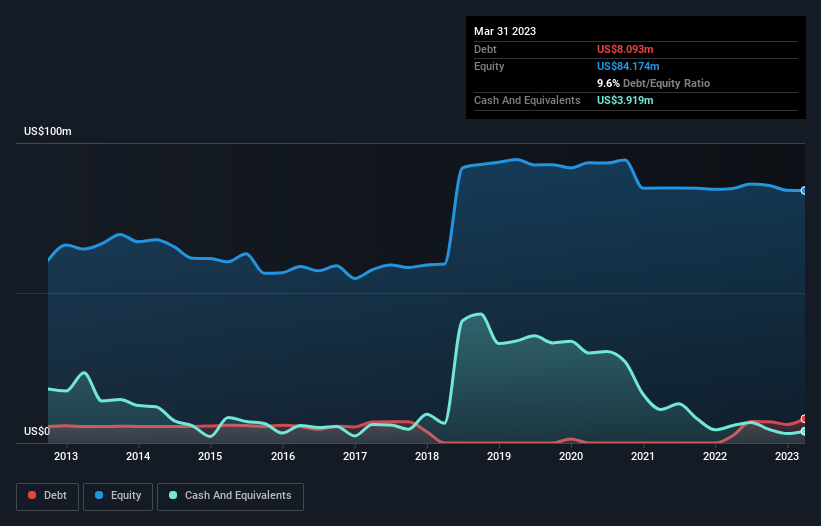Click the 2013 x-axis label
This screenshot has width=821, height=526.
[66, 456]
